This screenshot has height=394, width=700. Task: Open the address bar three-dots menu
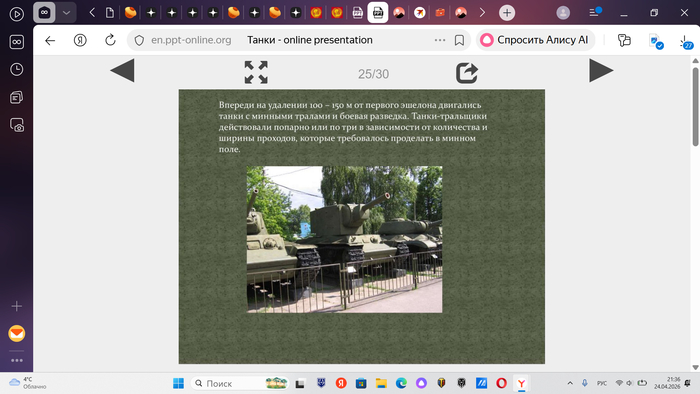point(440,40)
